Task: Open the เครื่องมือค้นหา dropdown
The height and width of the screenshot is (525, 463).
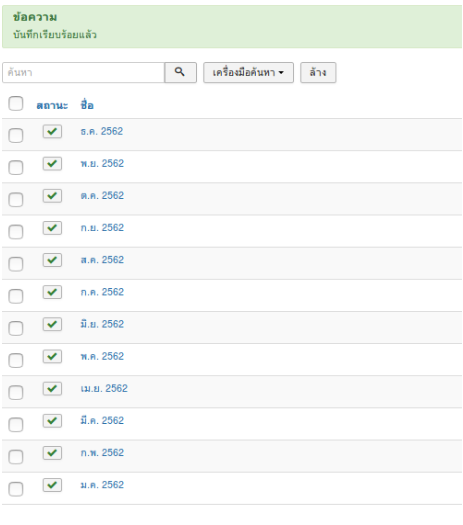Action: point(248,72)
